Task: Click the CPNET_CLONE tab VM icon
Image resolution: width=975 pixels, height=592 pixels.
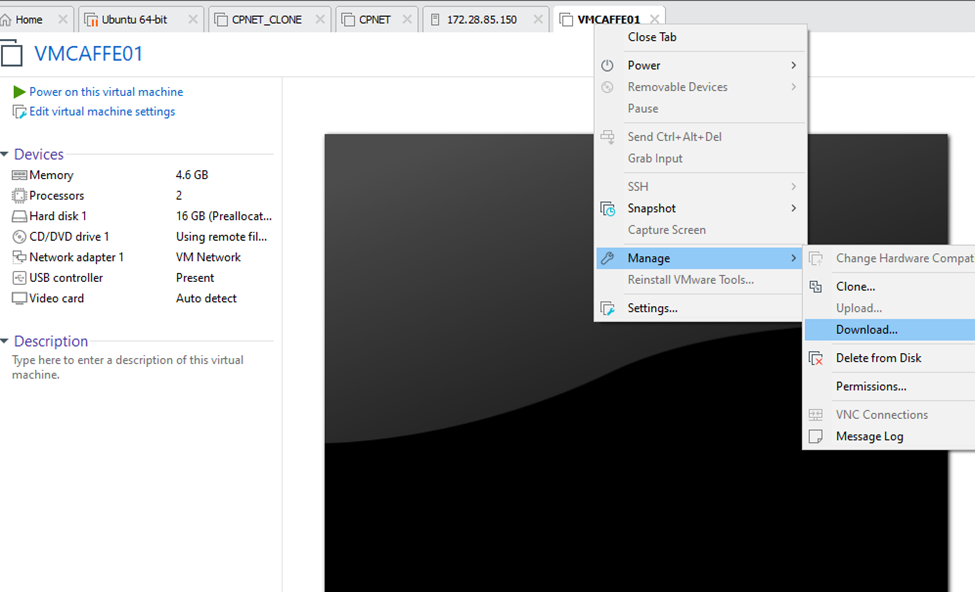Action: (x=221, y=20)
